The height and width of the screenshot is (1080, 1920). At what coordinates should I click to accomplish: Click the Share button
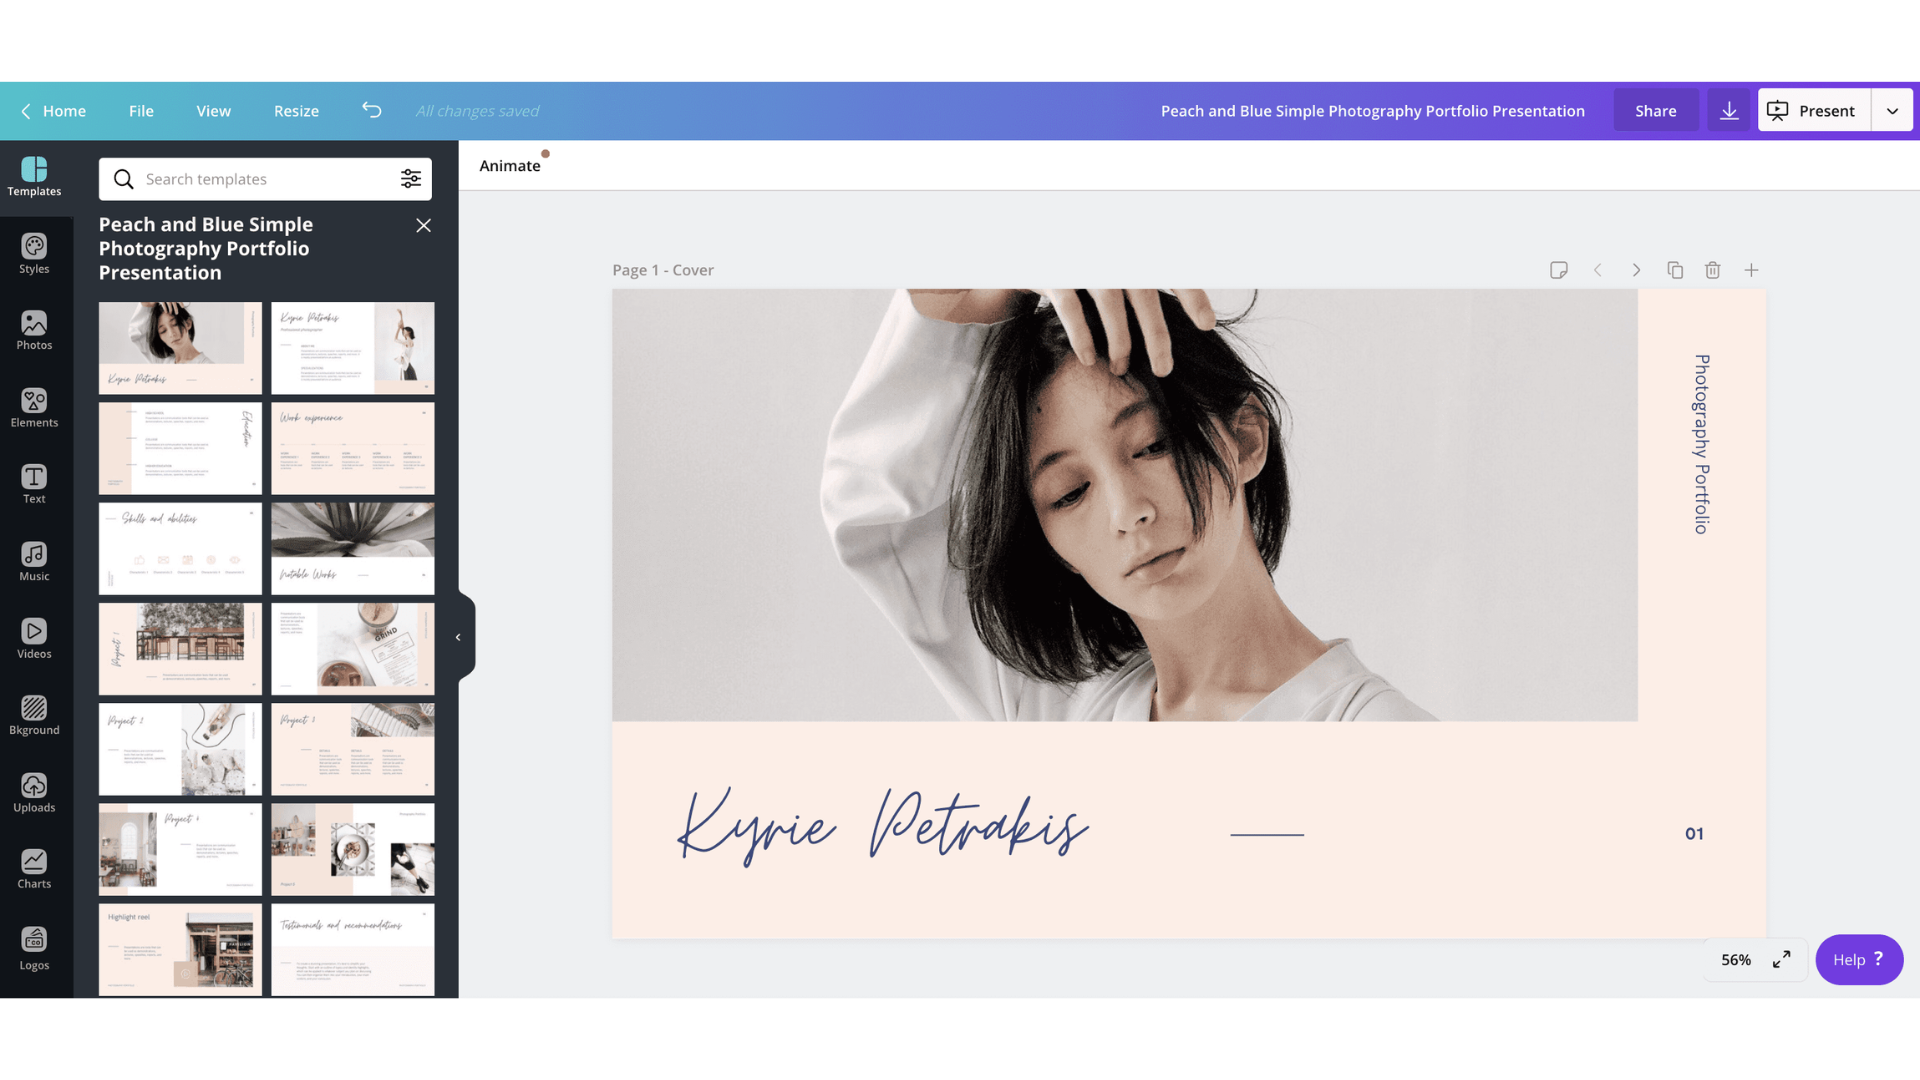pyautogui.click(x=1655, y=111)
